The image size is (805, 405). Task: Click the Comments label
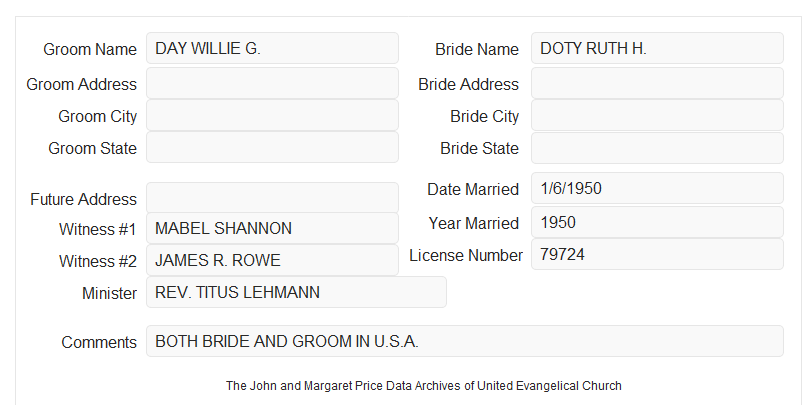coord(99,342)
